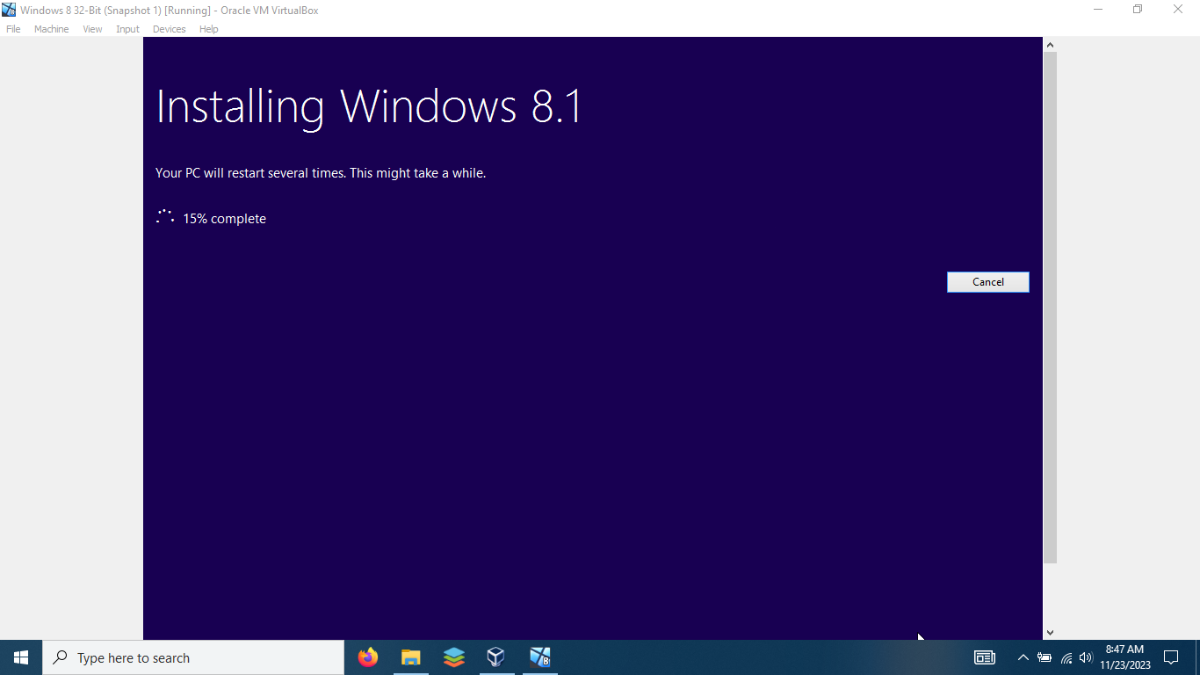Click the spinning progress indicator
This screenshot has height=675, width=1200.
[x=165, y=217]
